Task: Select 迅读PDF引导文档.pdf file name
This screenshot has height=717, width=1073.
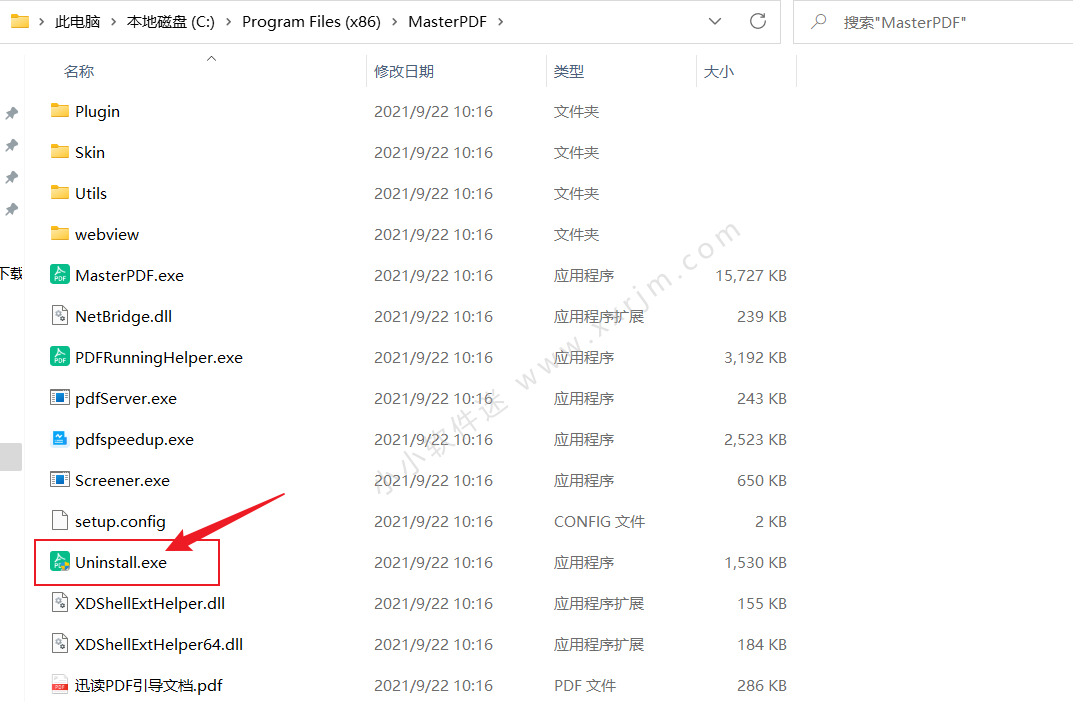Action: (x=148, y=686)
